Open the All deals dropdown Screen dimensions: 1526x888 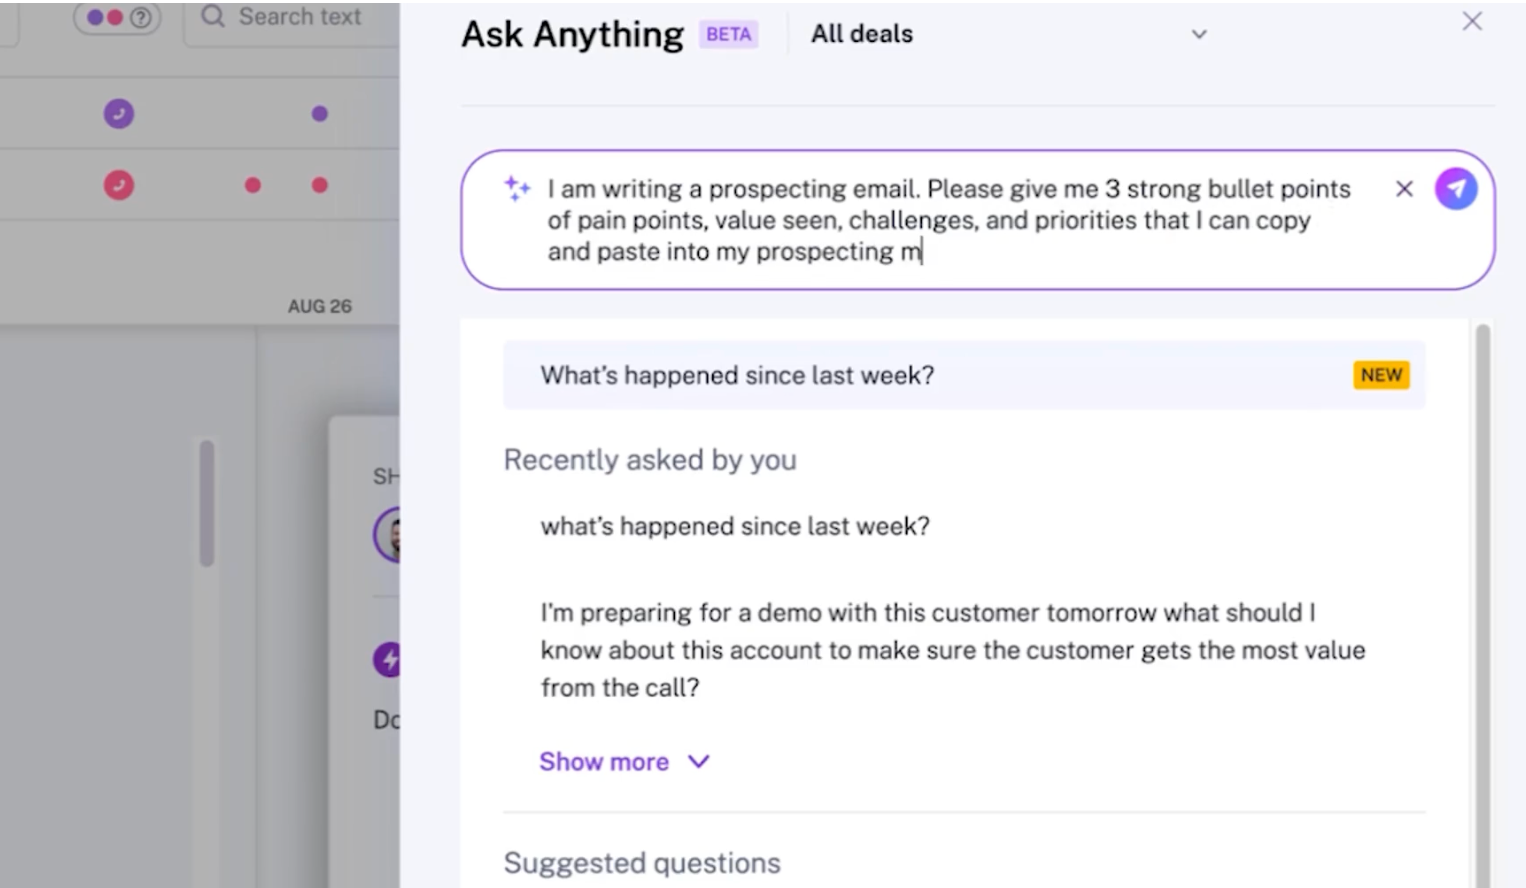click(861, 33)
